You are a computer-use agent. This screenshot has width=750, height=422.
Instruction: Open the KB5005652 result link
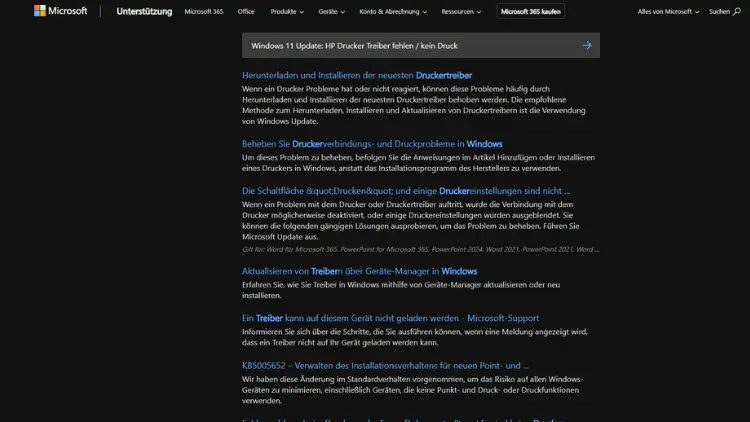(385, 365)
